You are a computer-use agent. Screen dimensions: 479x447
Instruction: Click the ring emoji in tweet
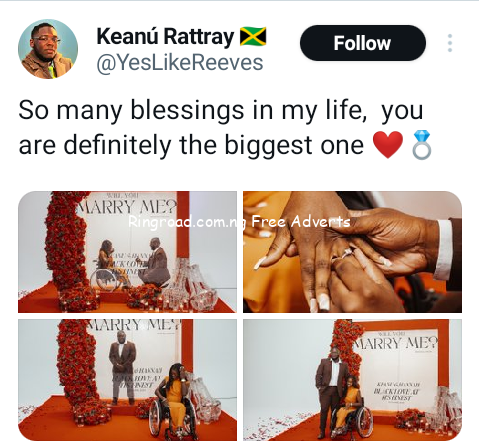pos(422,145)
